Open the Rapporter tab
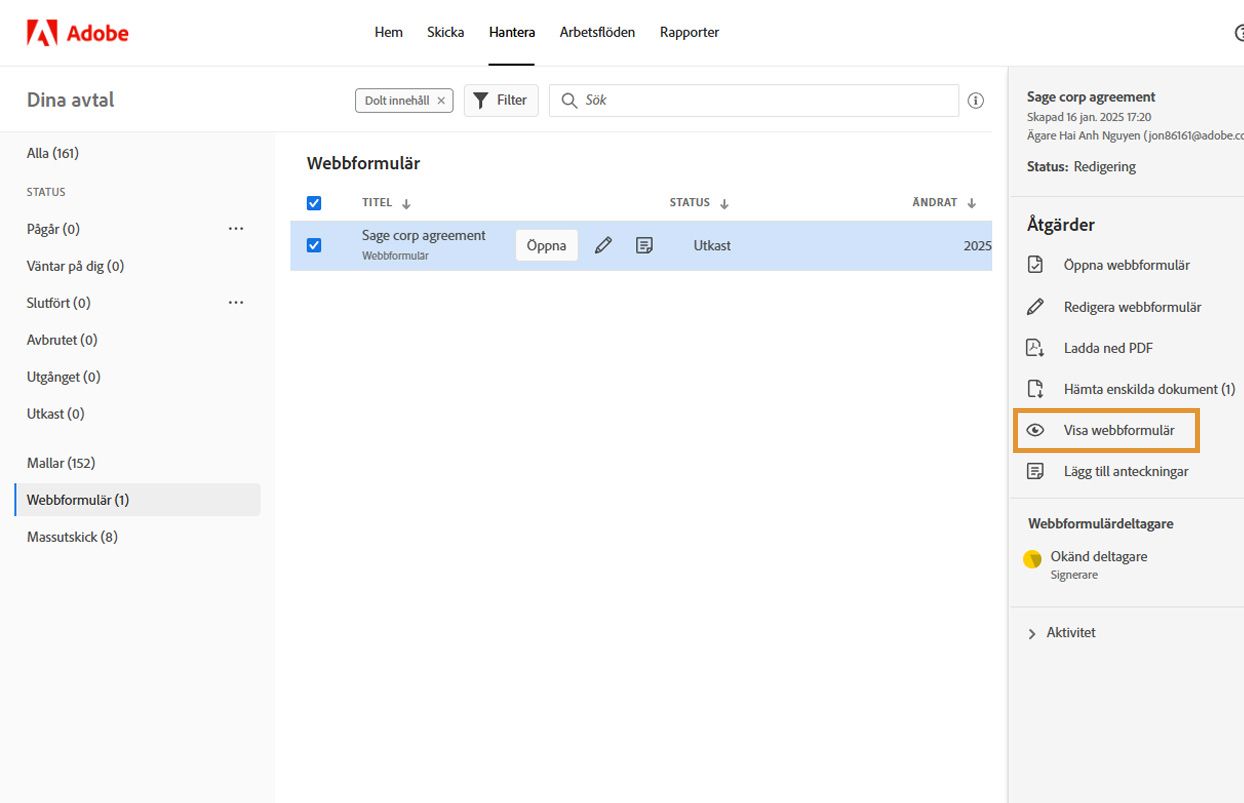Image resolution: width=1244 pixels, height=803 pixels. click(689, 32)
